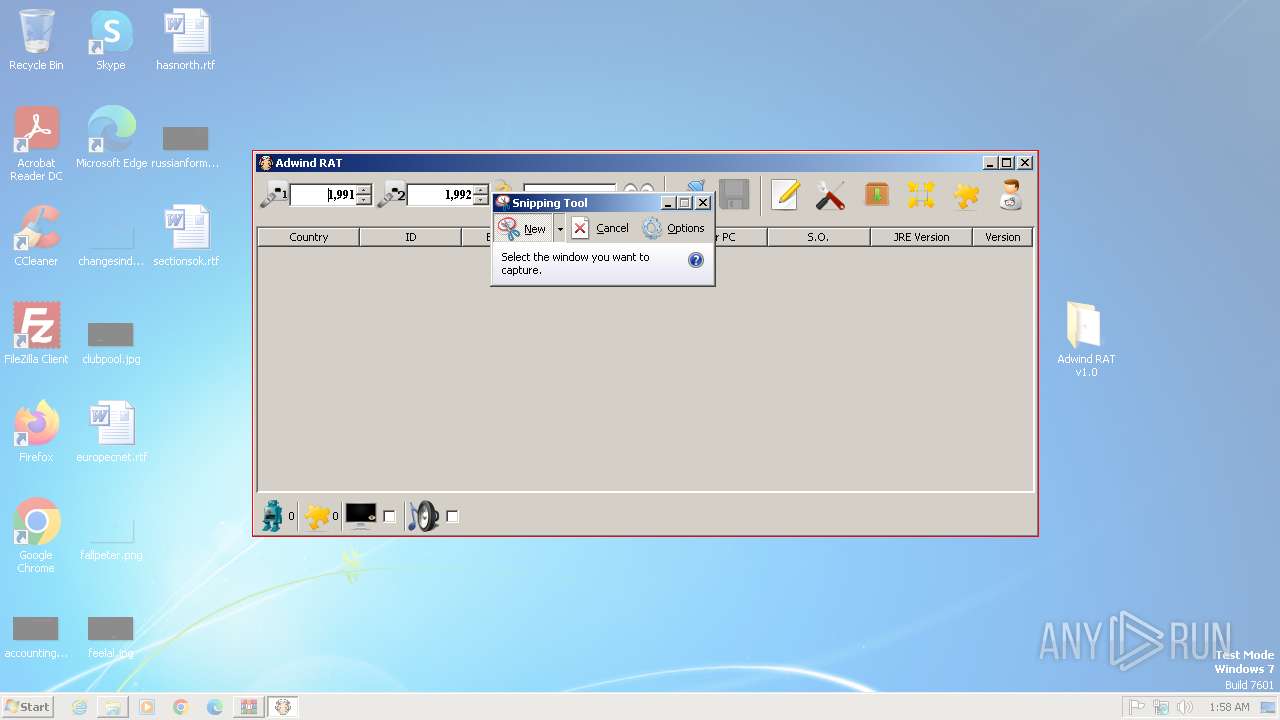Click the volume speaker tray icon
This screenshot has width=1280, height=720.
pos(1185,707)
